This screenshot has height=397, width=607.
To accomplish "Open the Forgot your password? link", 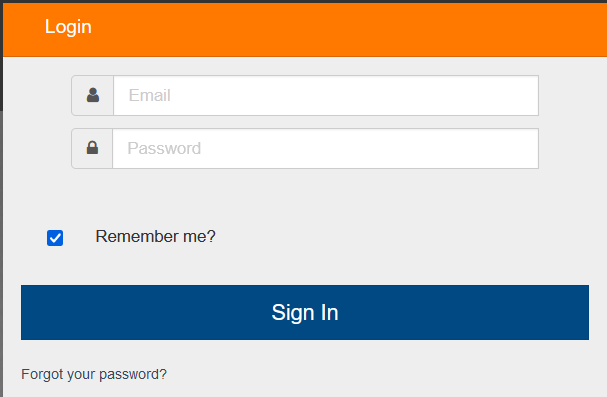I will click(94, 374).
